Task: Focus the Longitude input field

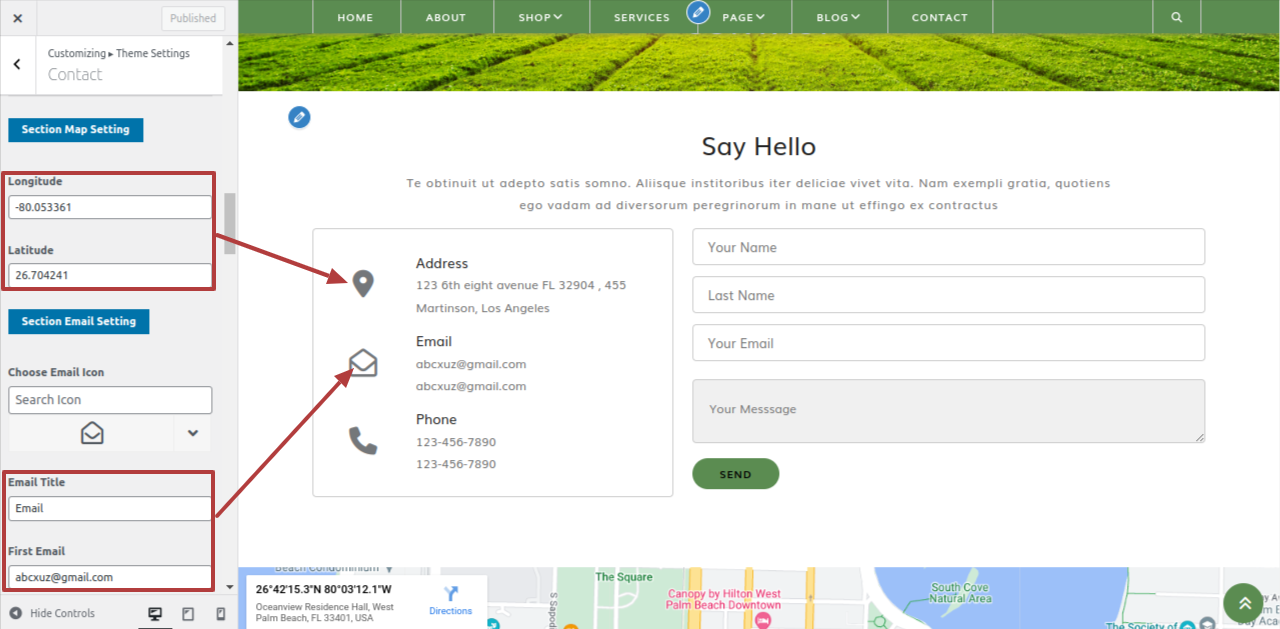Action: (x=110, y=207)
